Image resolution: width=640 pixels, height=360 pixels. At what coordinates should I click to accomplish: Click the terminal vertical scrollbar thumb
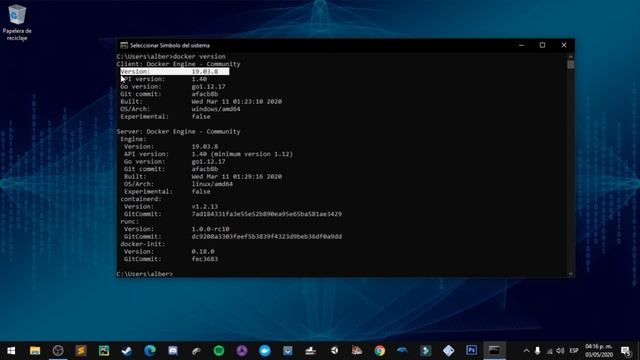[x=571, y=64]
